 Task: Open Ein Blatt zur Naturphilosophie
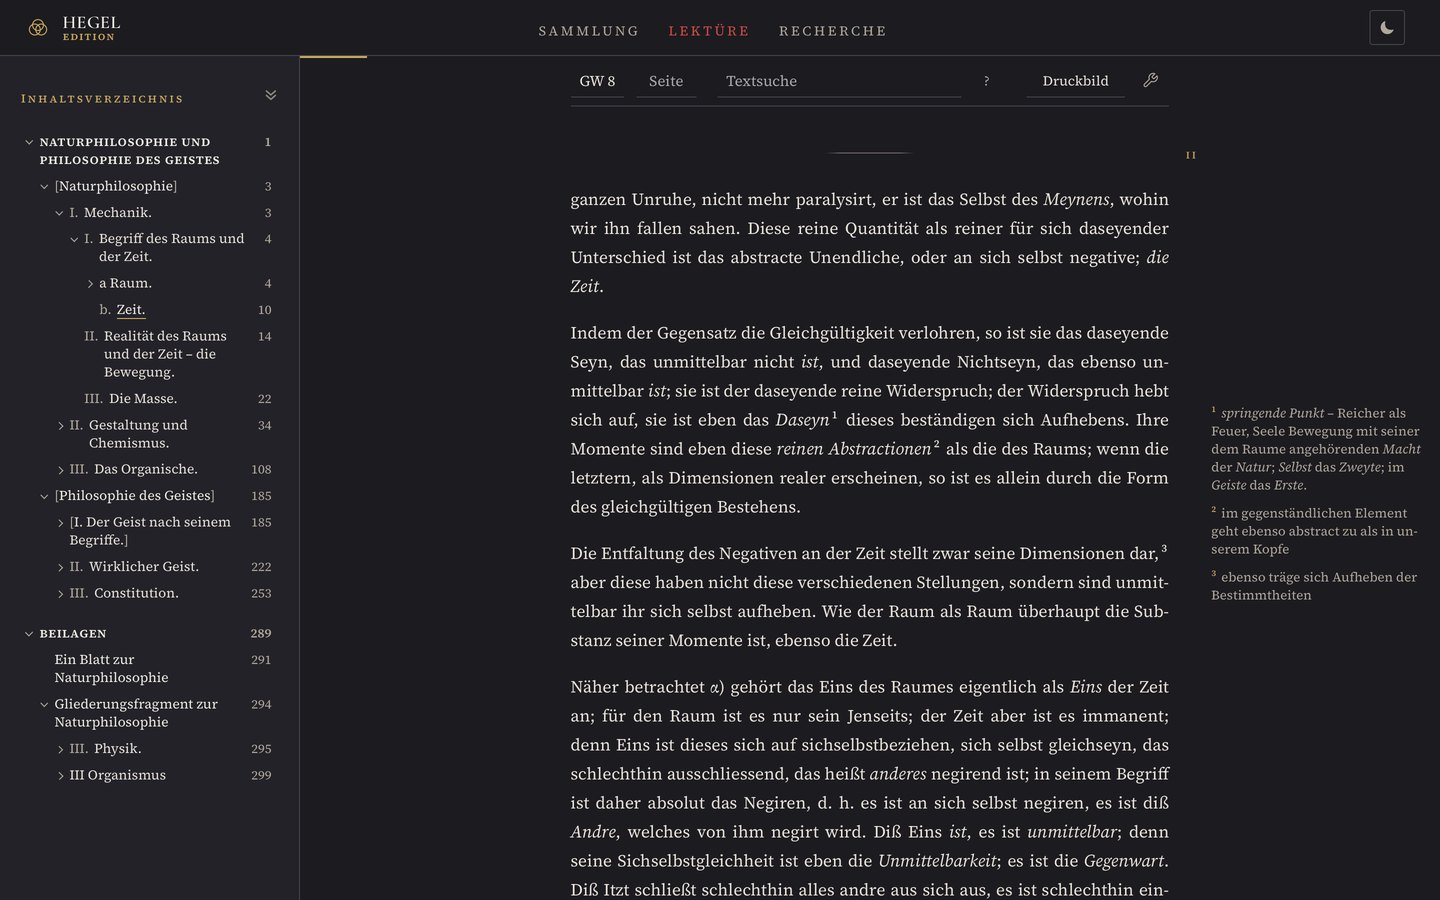tap(111, 668)
